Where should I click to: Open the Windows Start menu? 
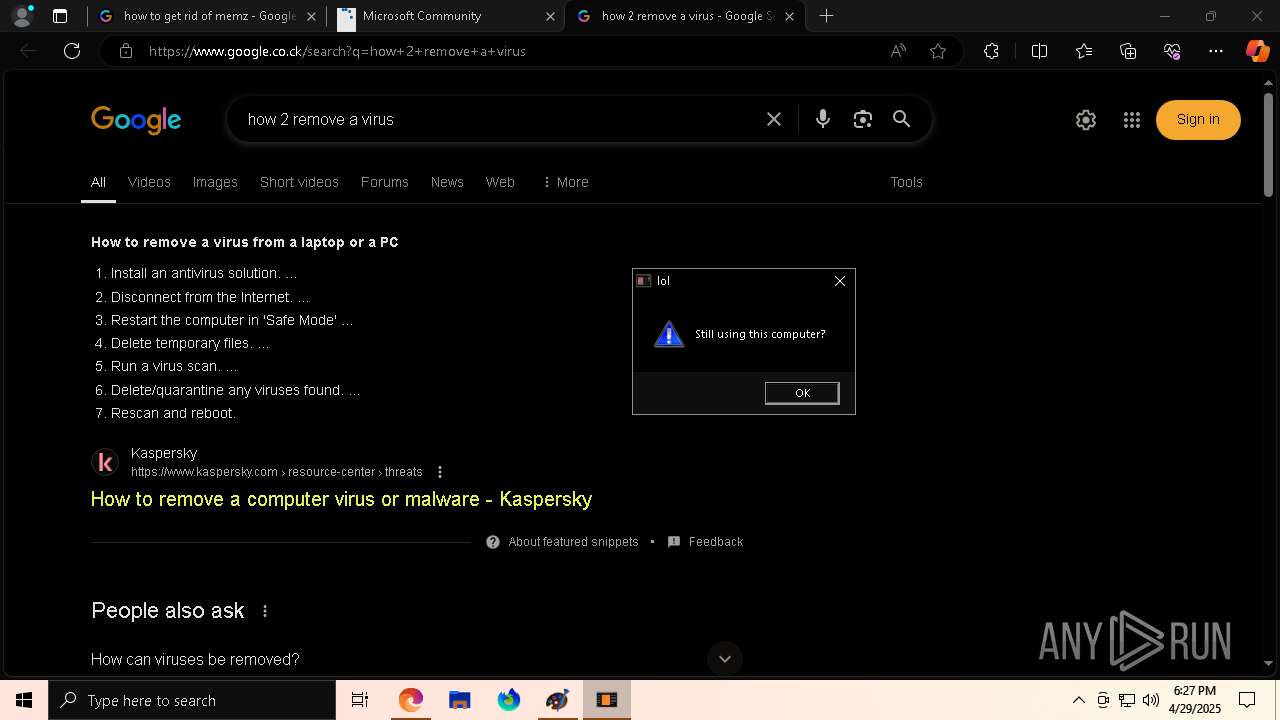point(24,700)
